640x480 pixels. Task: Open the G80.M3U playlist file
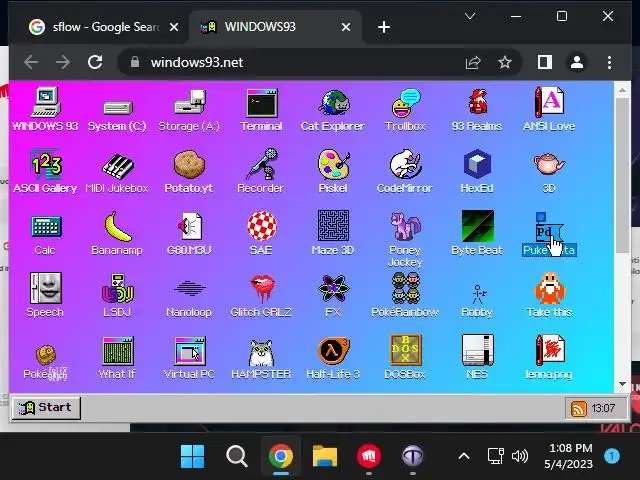pyautogui.click(x=189, y=226)
